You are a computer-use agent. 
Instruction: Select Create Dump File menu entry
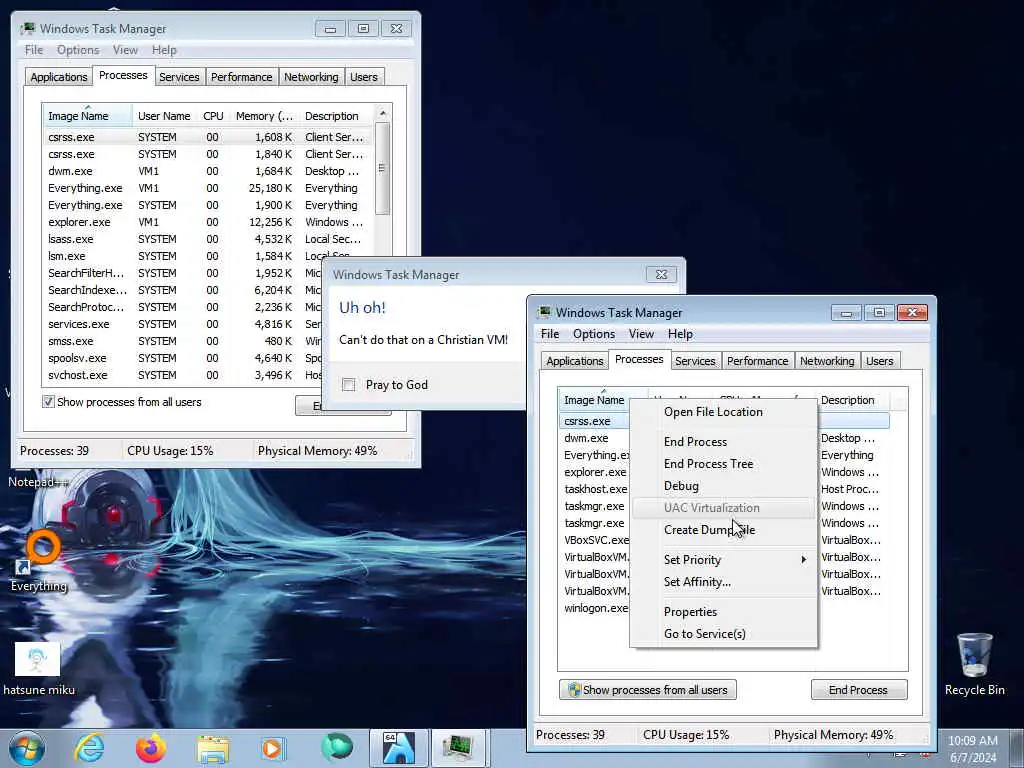(724, 530)
